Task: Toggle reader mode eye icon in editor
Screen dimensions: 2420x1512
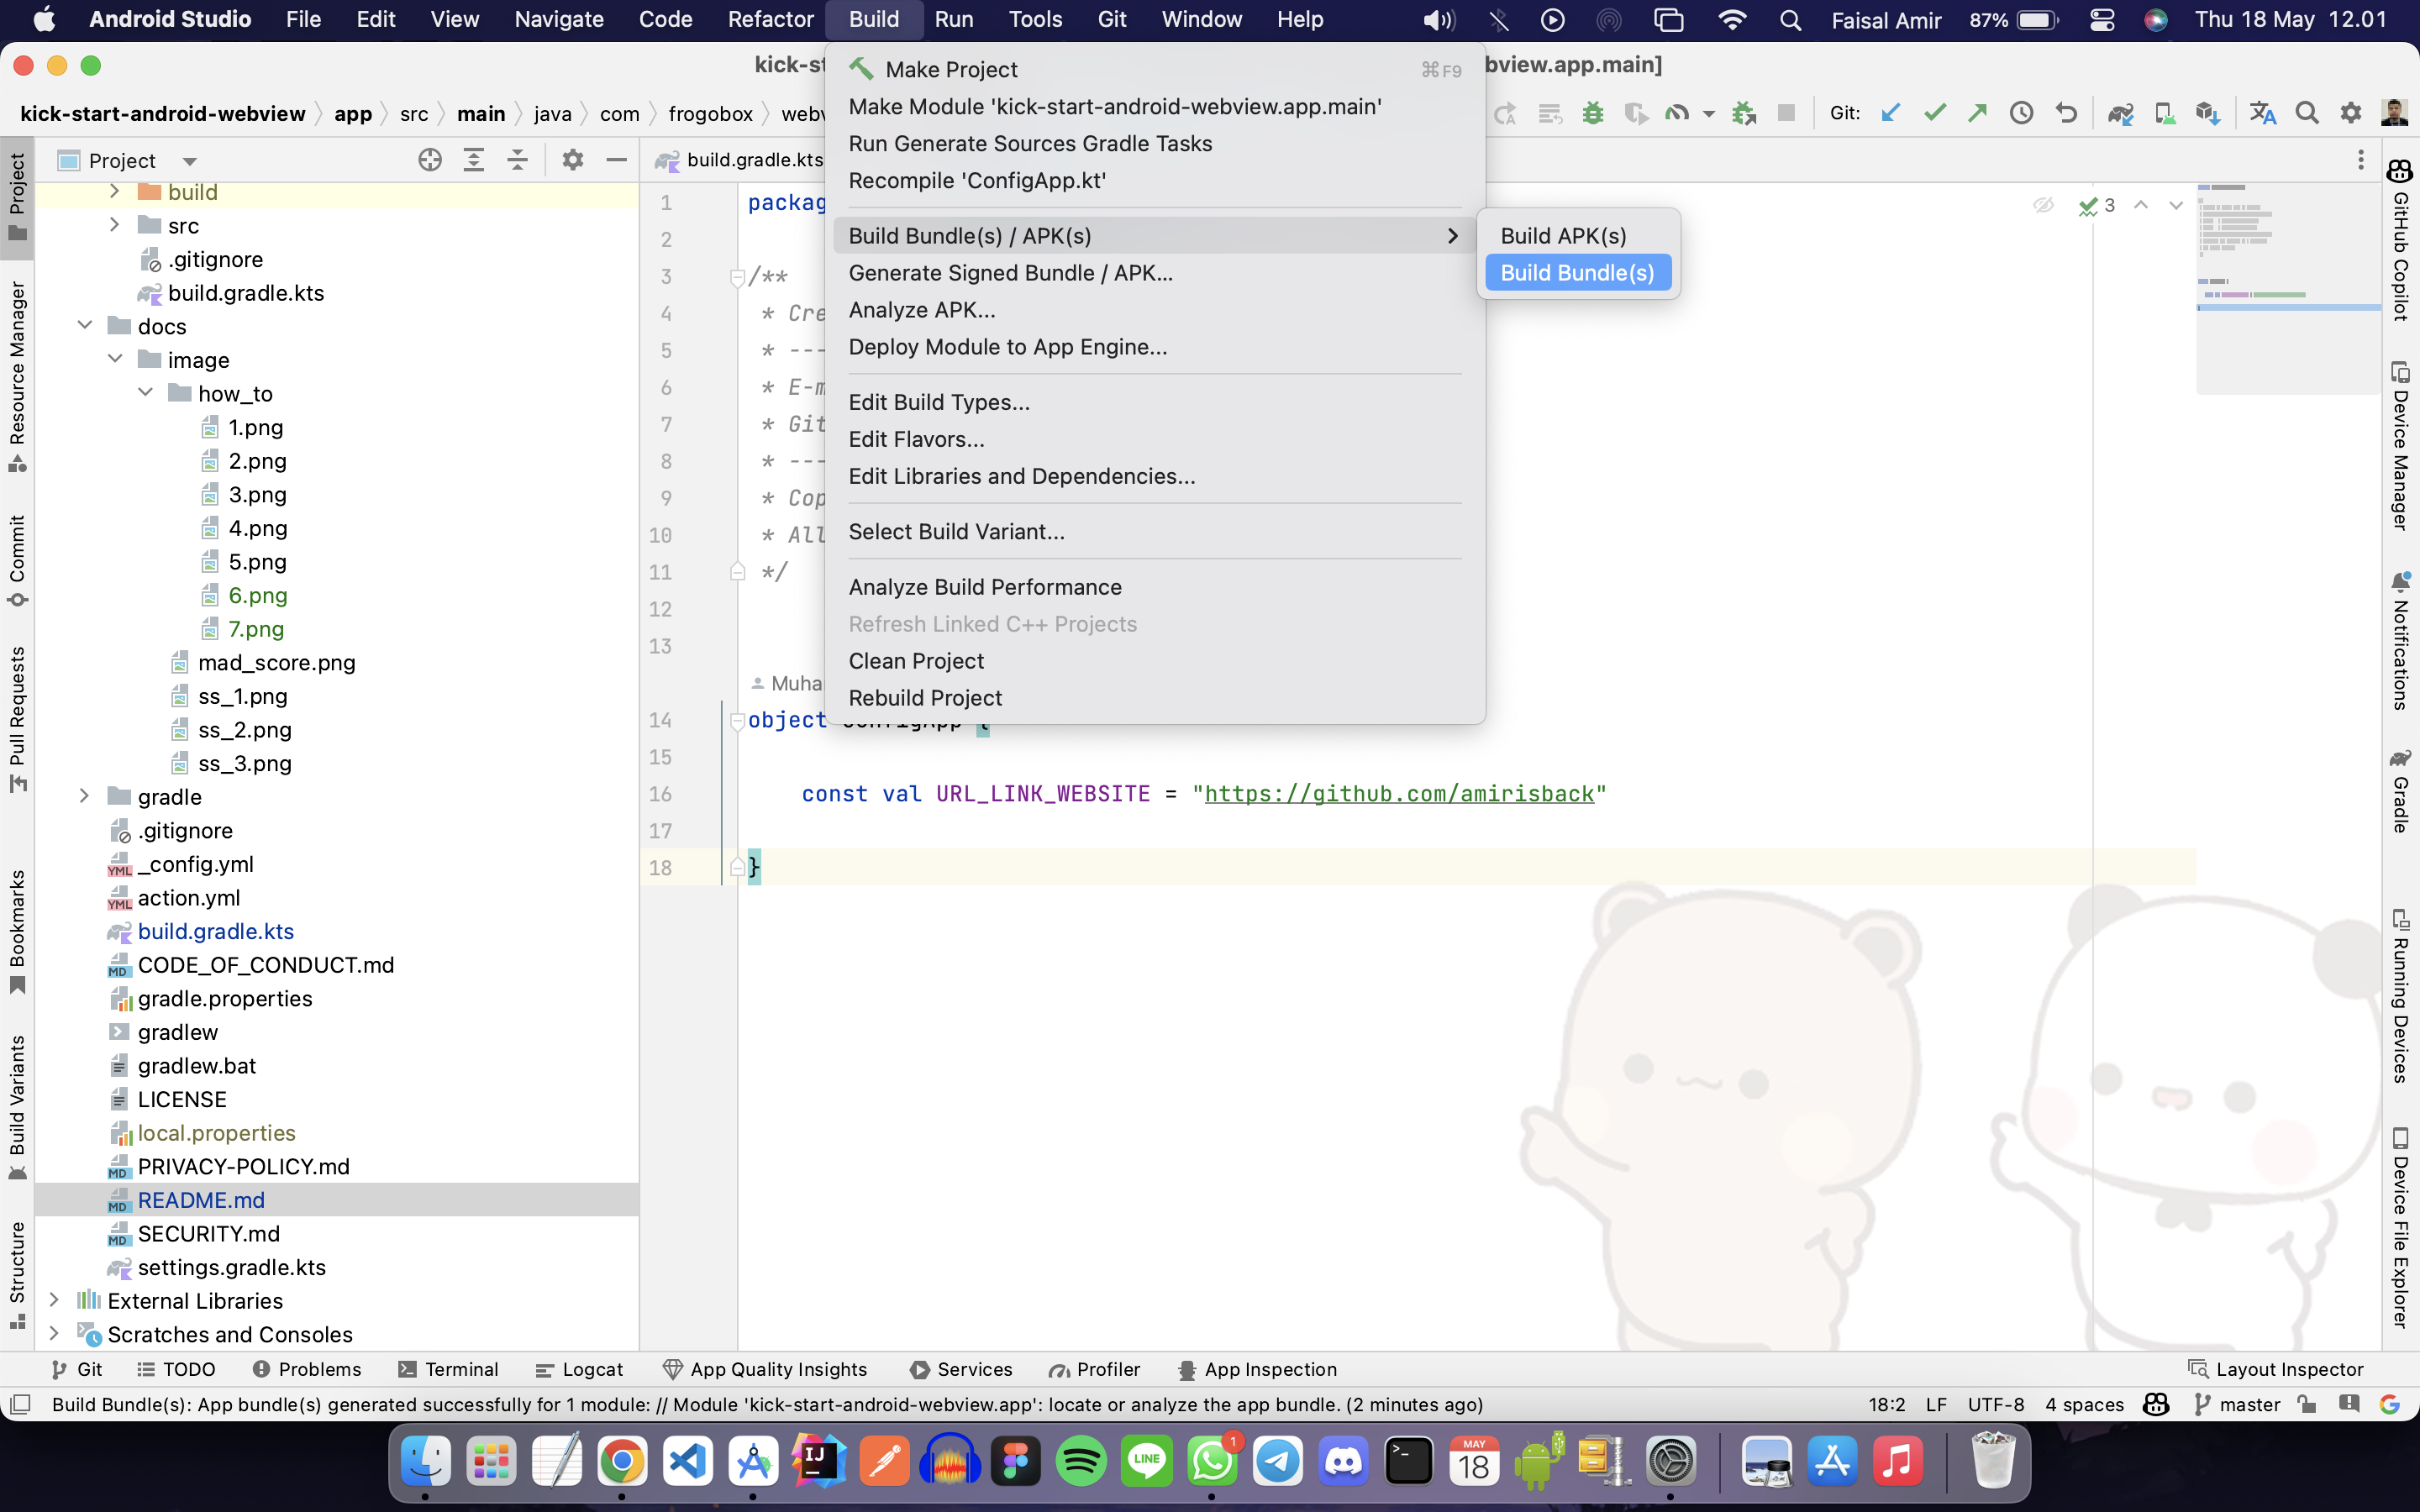Action: (x=2043, y=205)
